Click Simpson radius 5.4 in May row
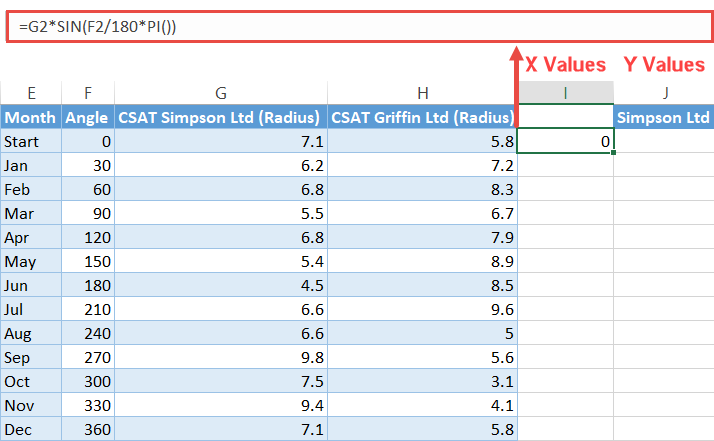 [221, 262]
